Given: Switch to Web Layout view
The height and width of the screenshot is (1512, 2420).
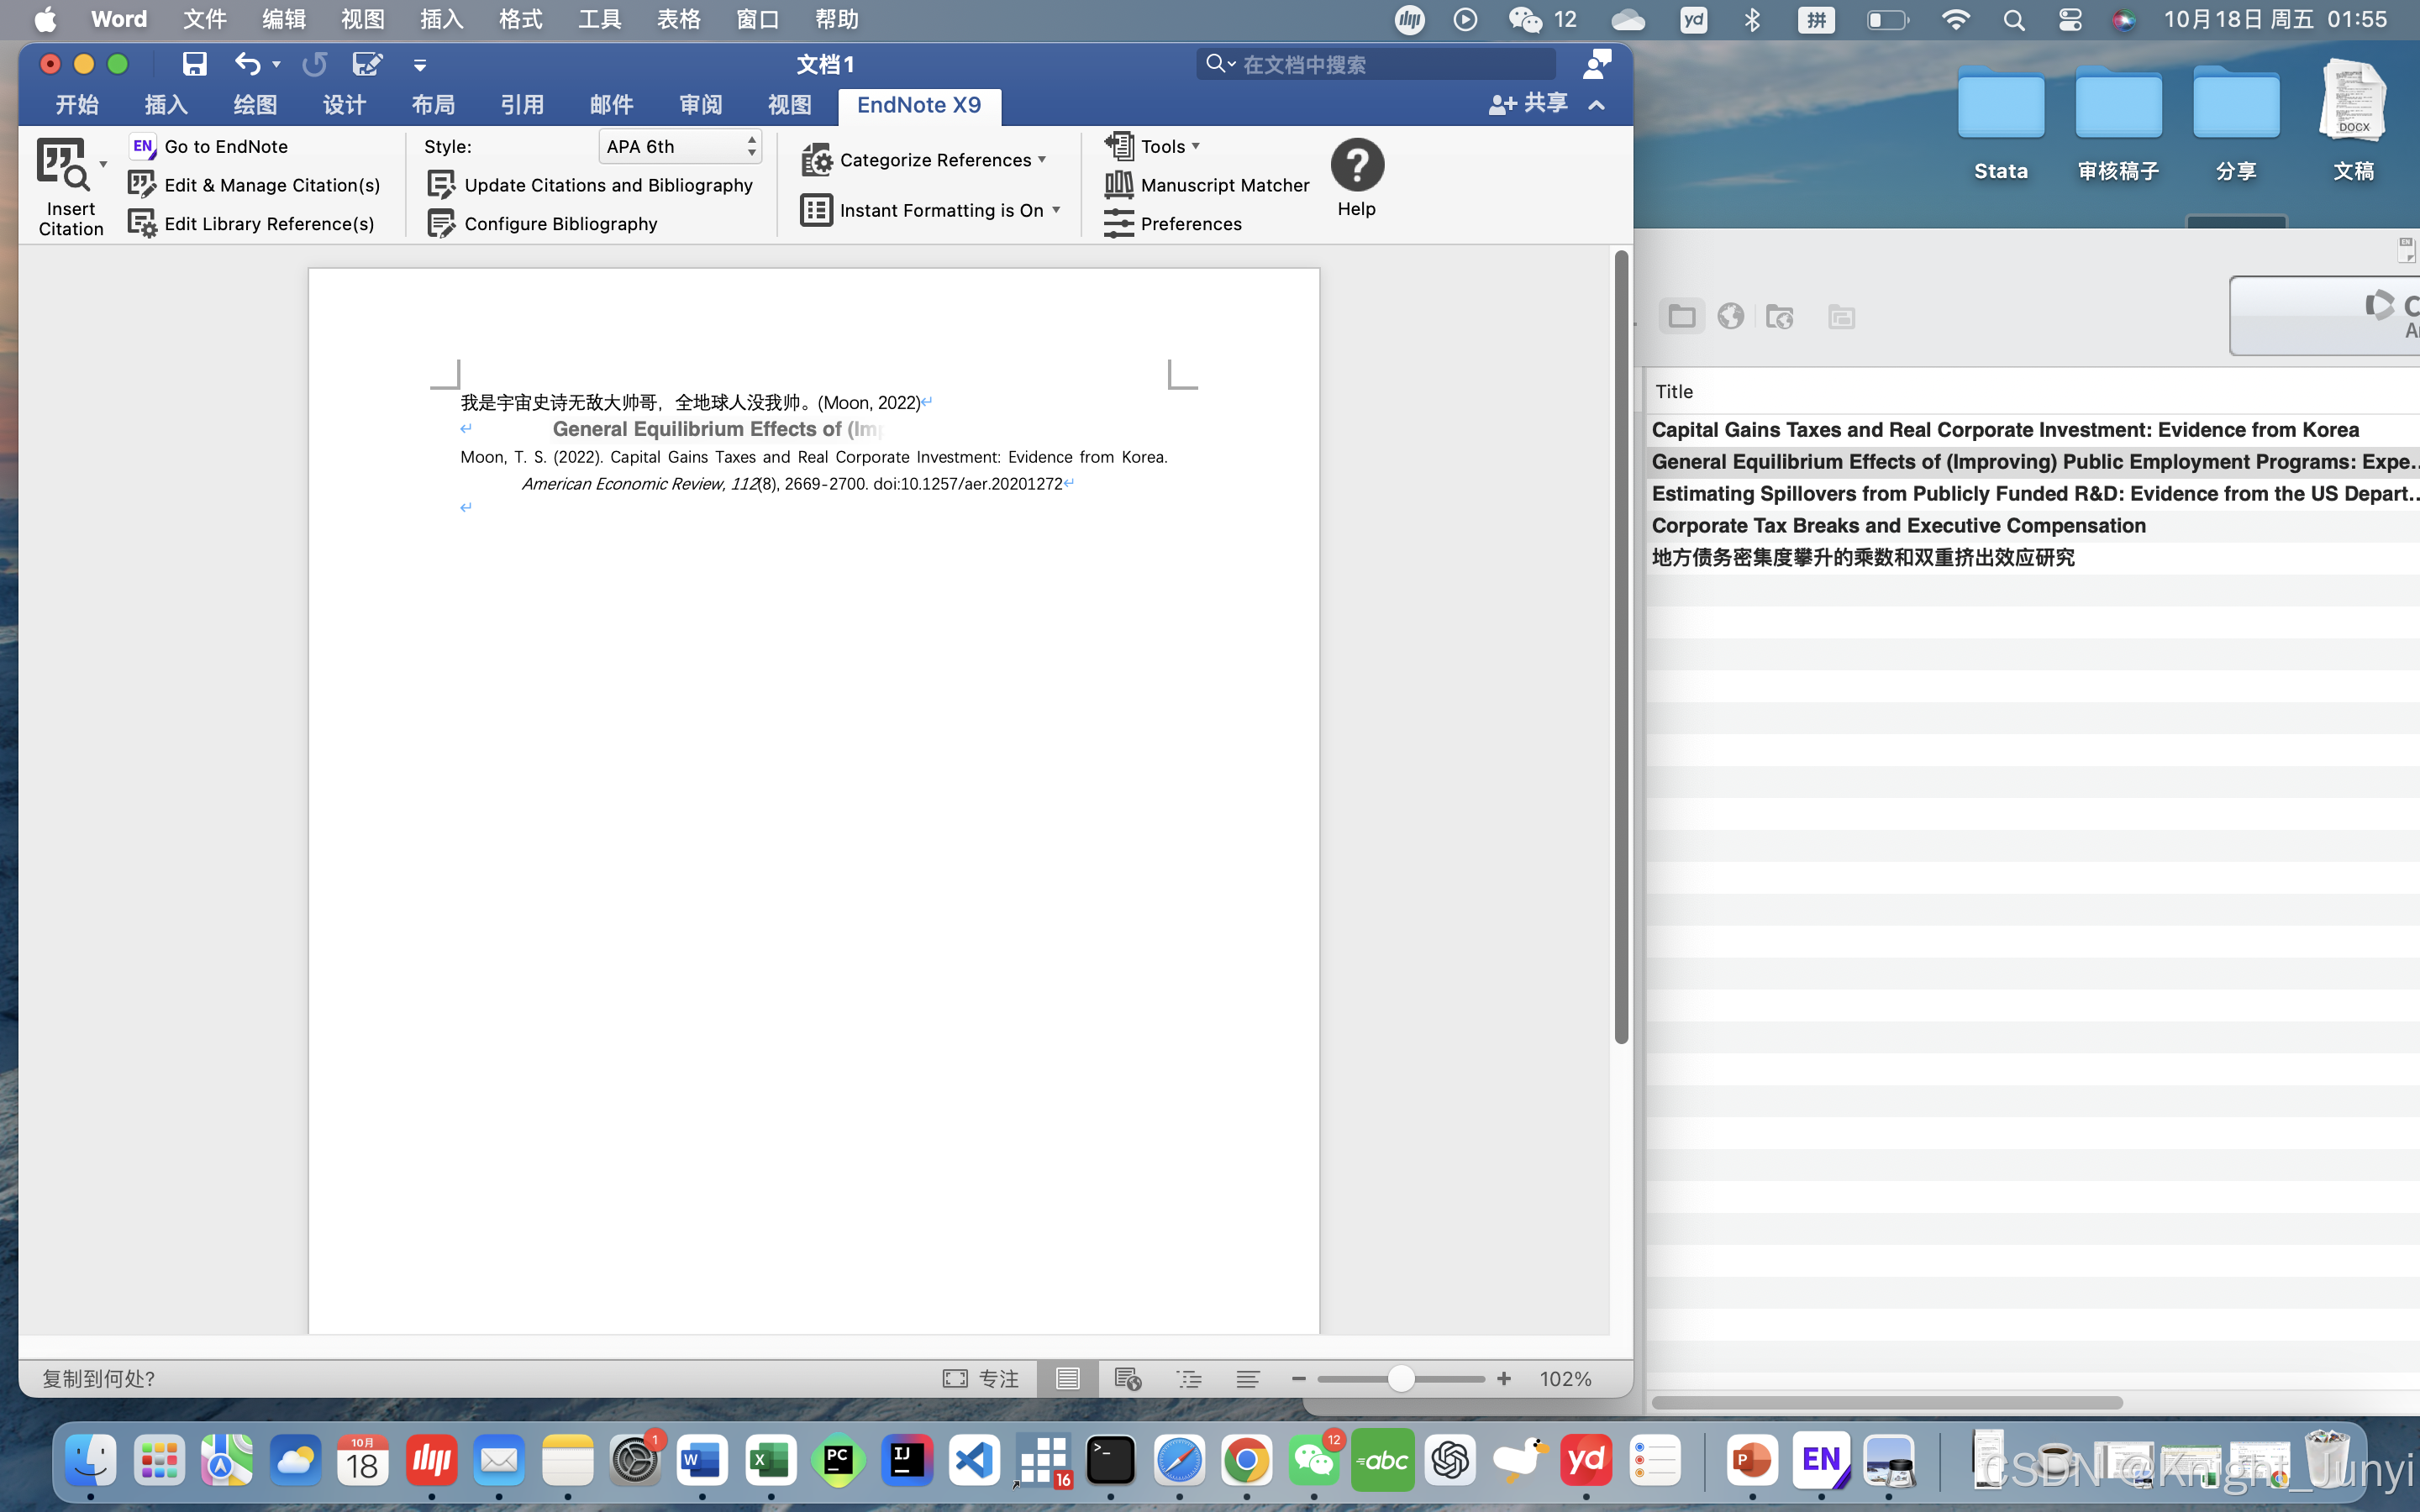Looking at the screenshot, I should pos(1127,1379).
